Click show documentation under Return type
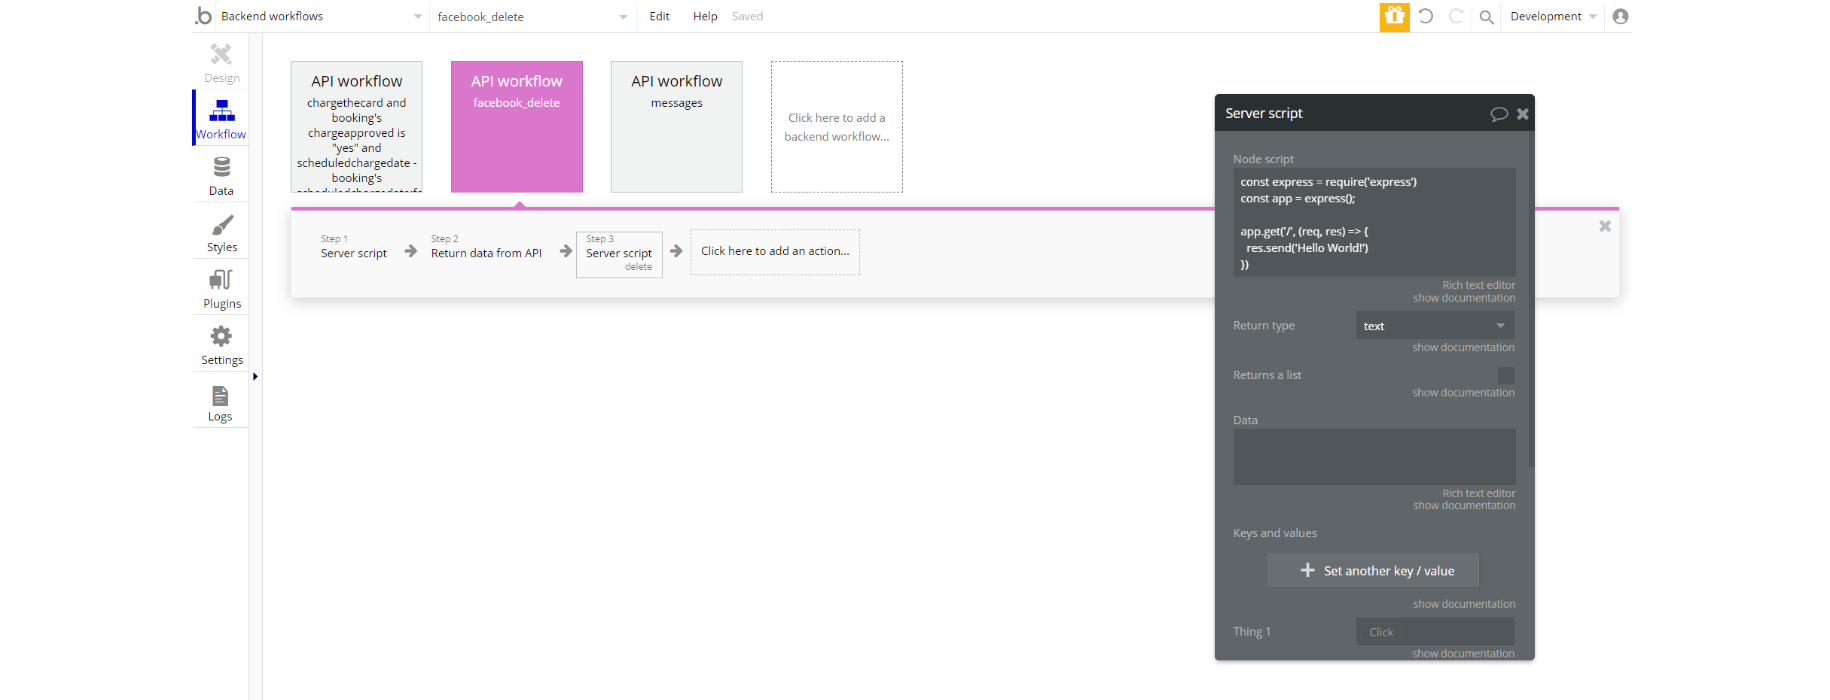 pyautogui.click(x=1463, y=348)
